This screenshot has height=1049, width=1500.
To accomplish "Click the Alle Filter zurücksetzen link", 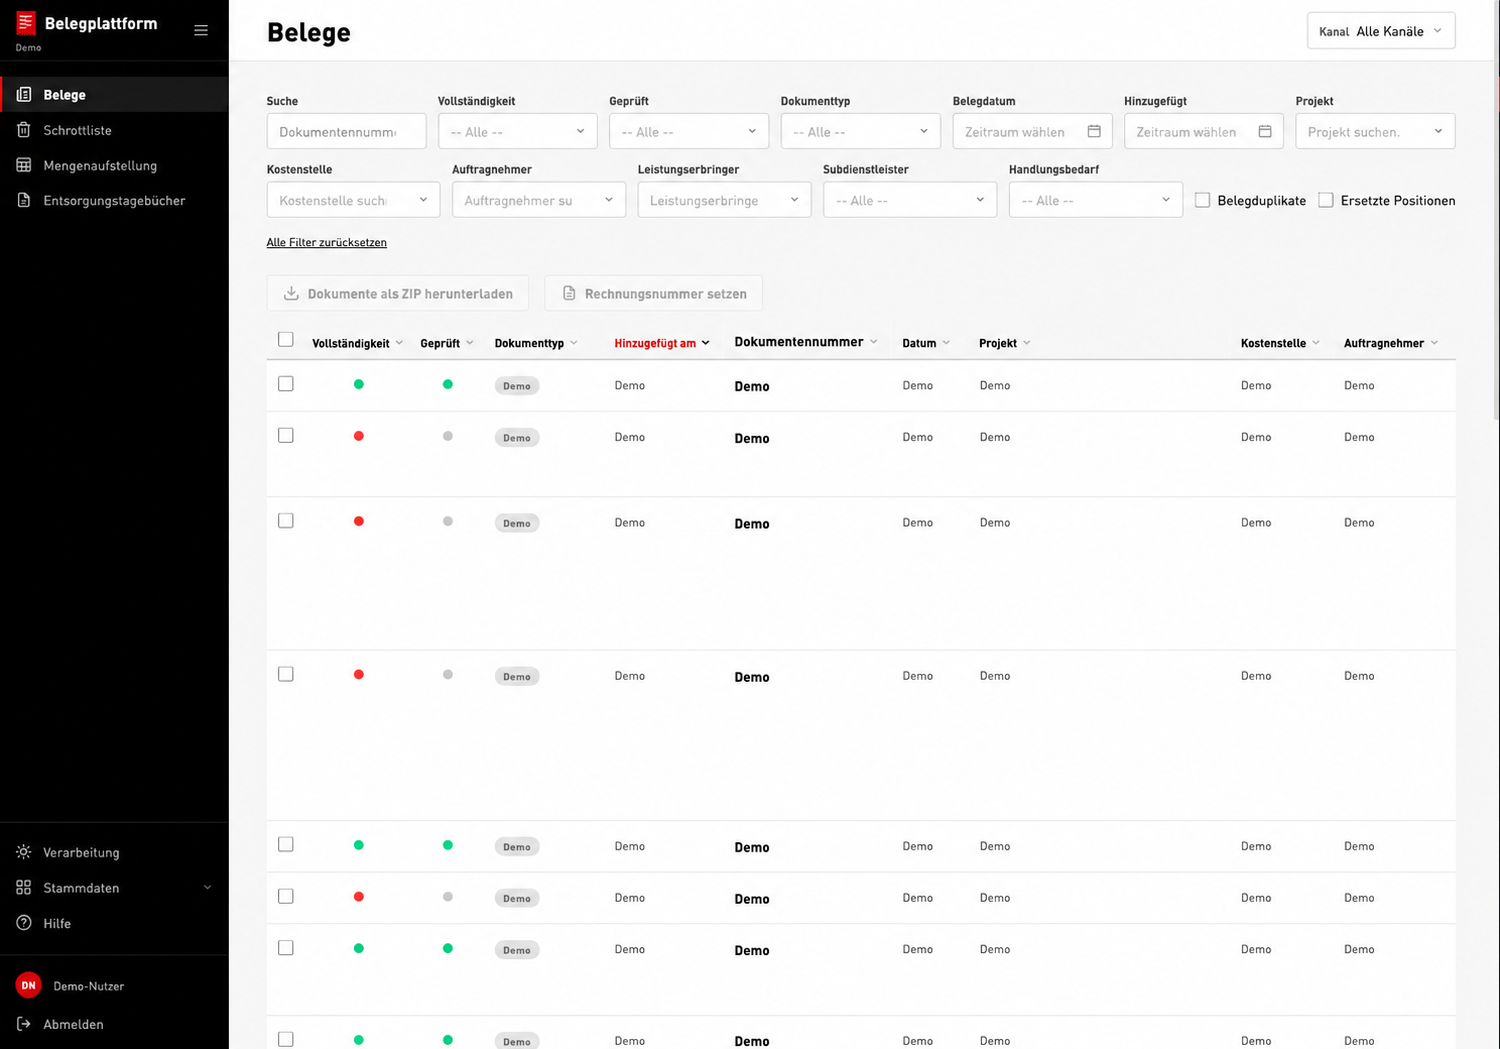I will [327, 242].
